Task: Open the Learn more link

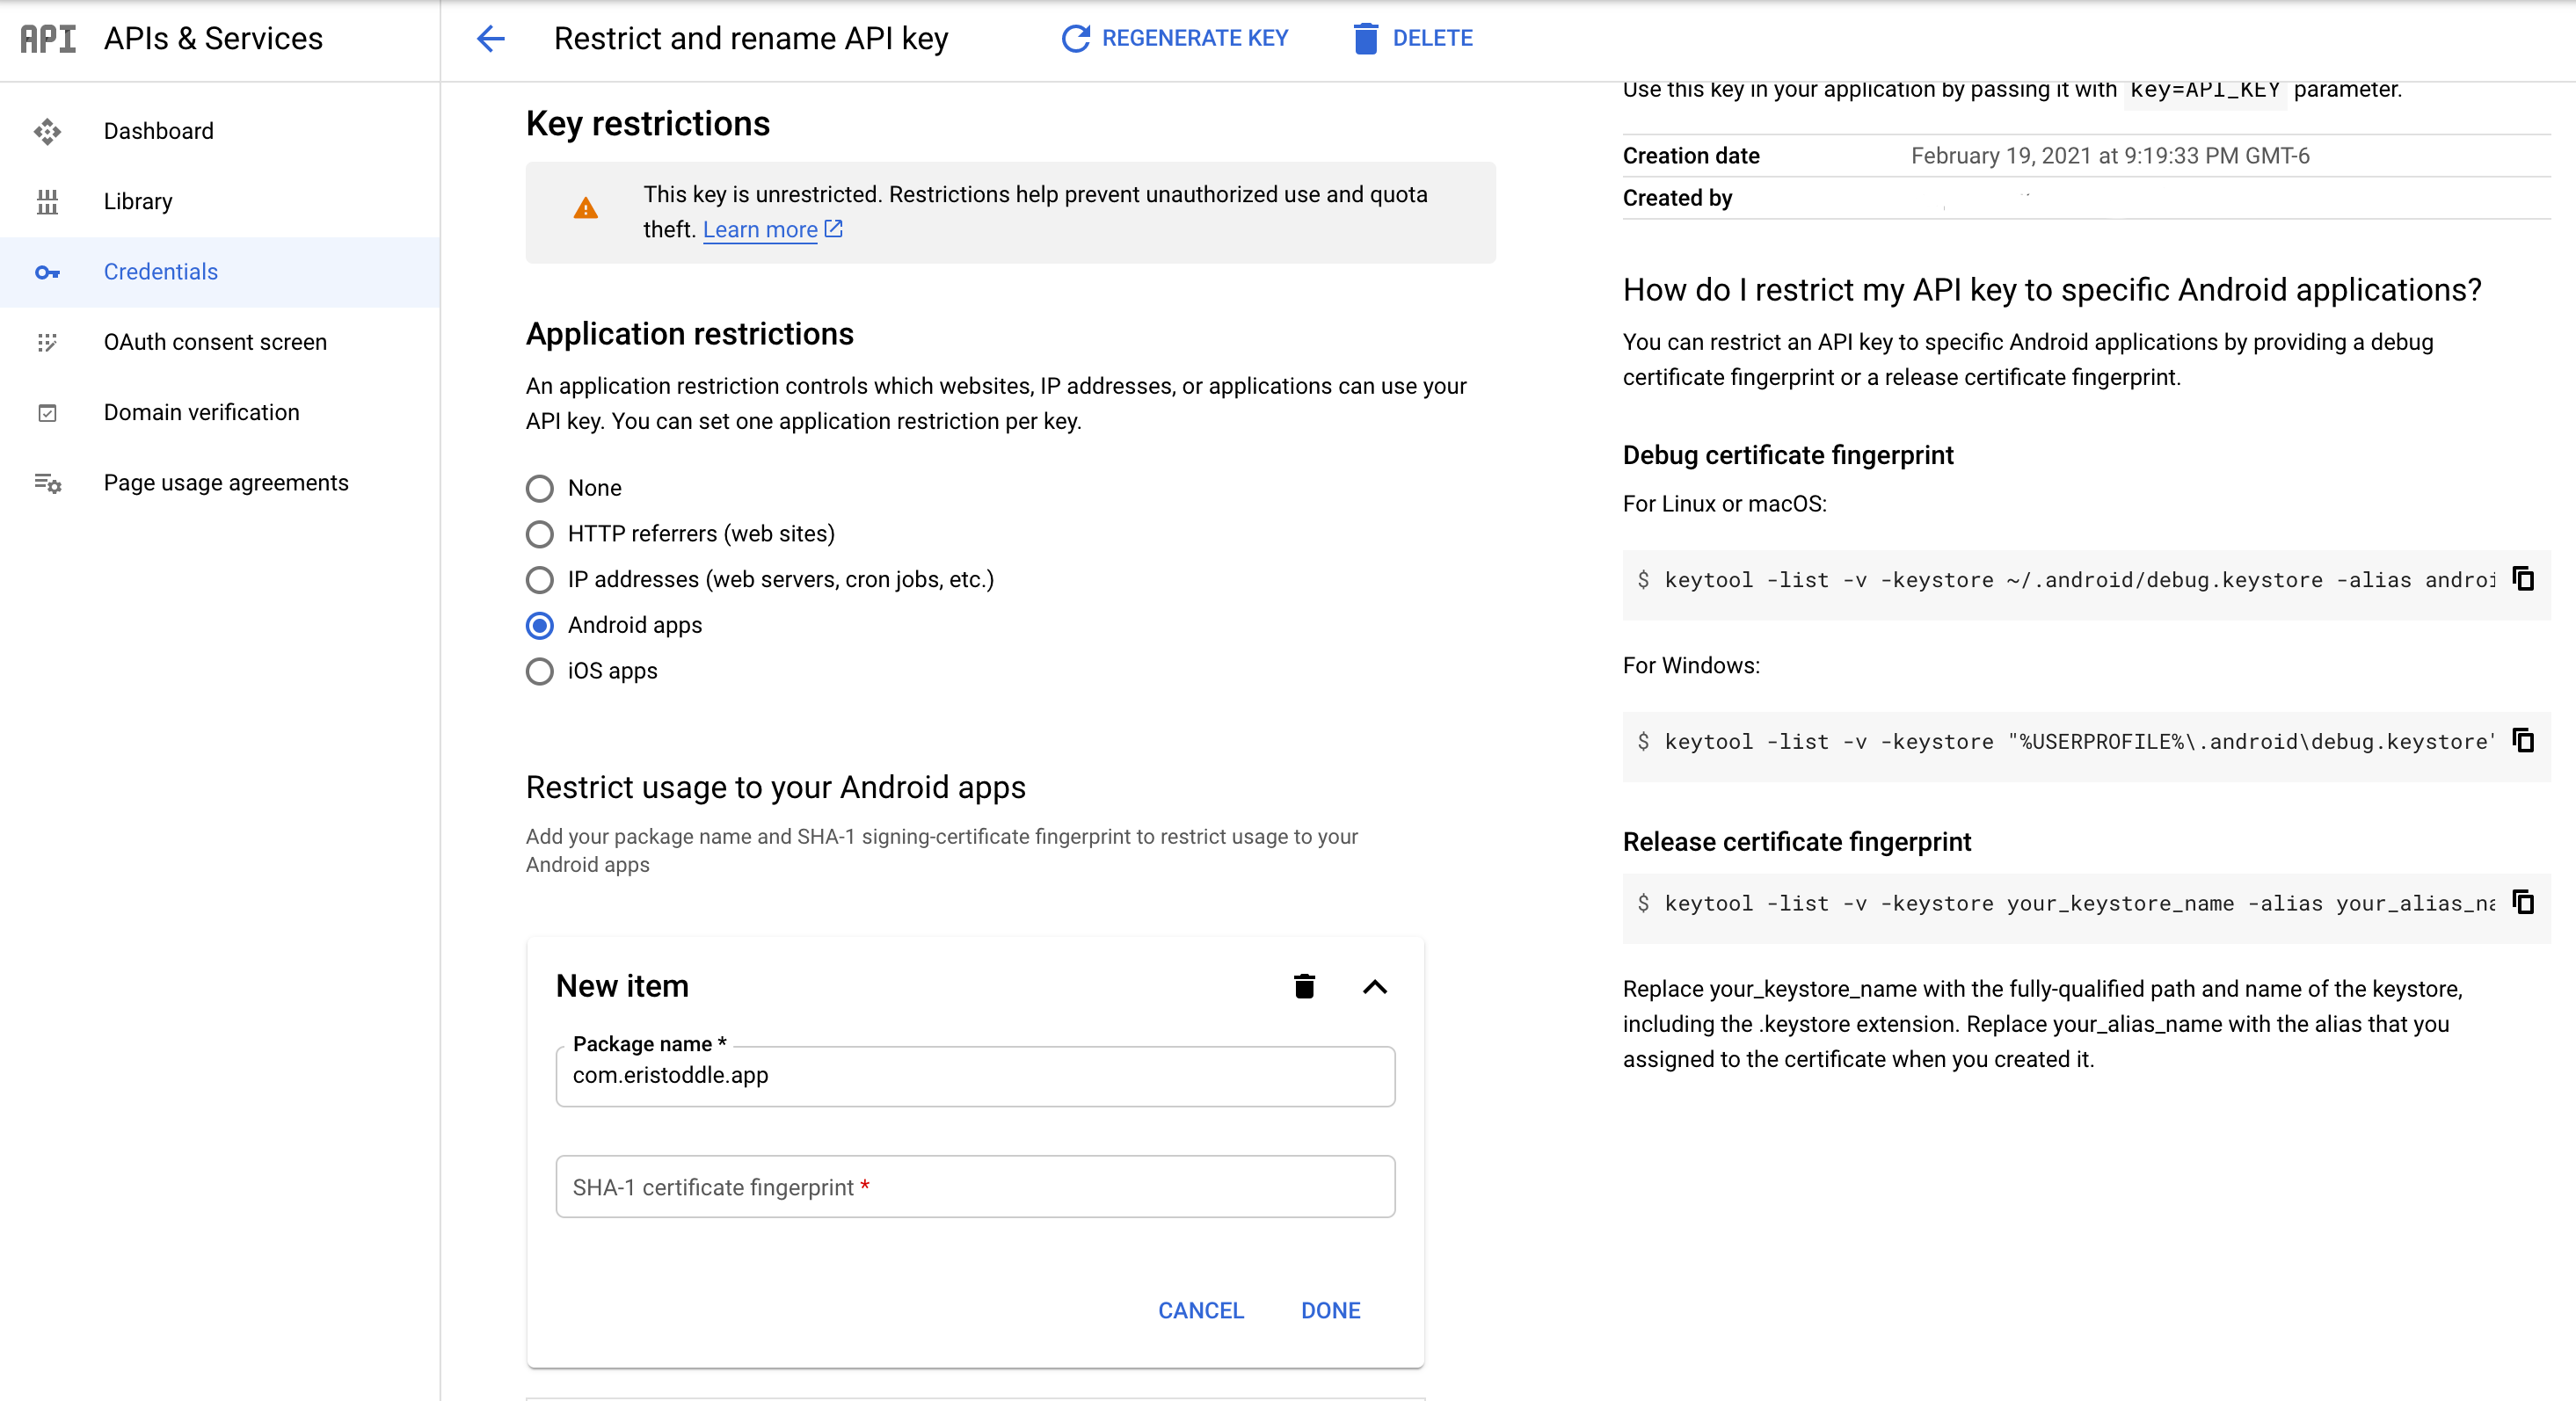Action: pyautogui.click(x=760, y=230)
